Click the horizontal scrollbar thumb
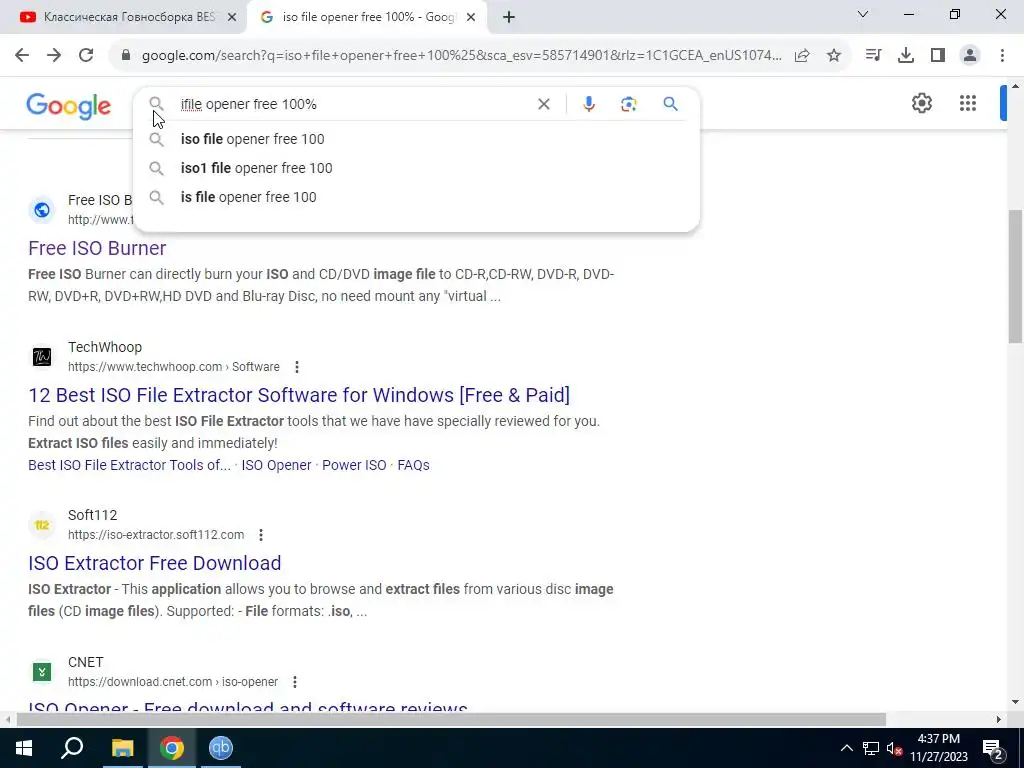 point(451,719)
